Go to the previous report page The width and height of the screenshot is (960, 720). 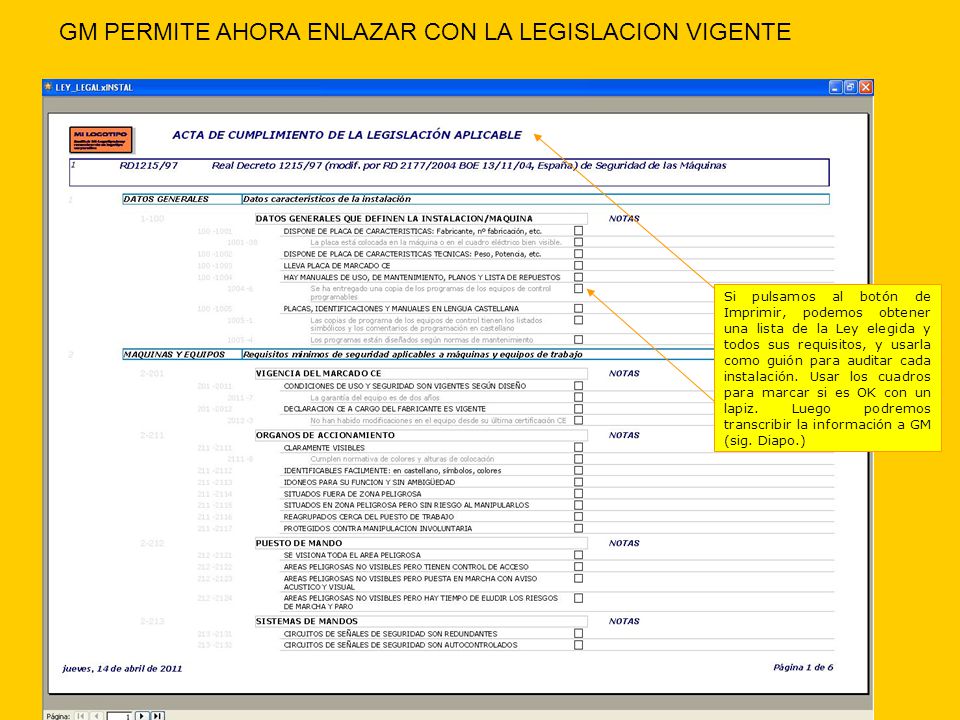pos(97,716)
